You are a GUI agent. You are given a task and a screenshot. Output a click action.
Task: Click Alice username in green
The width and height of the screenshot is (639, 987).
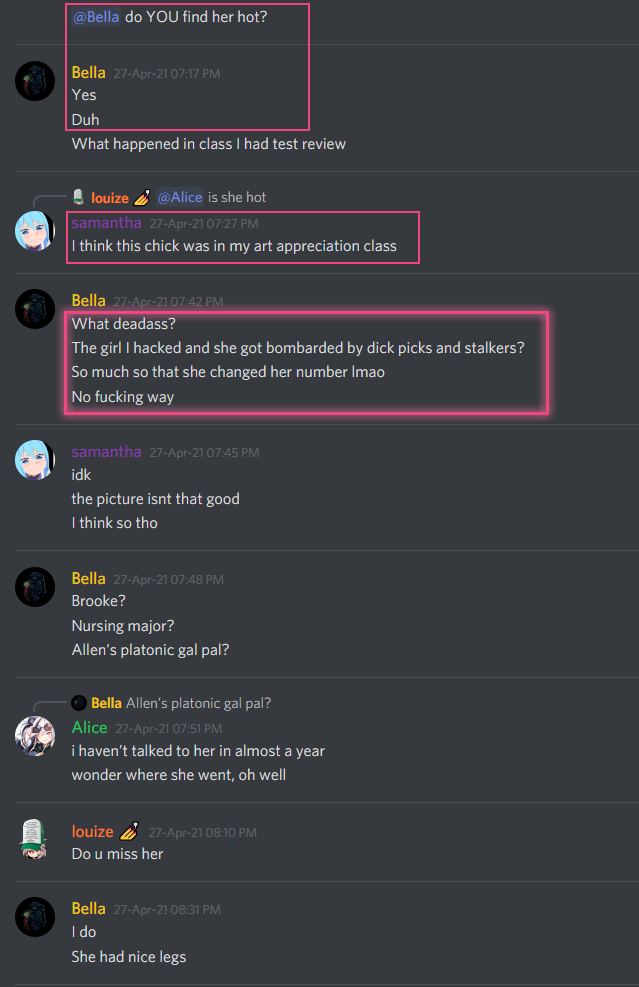[89, 728]
